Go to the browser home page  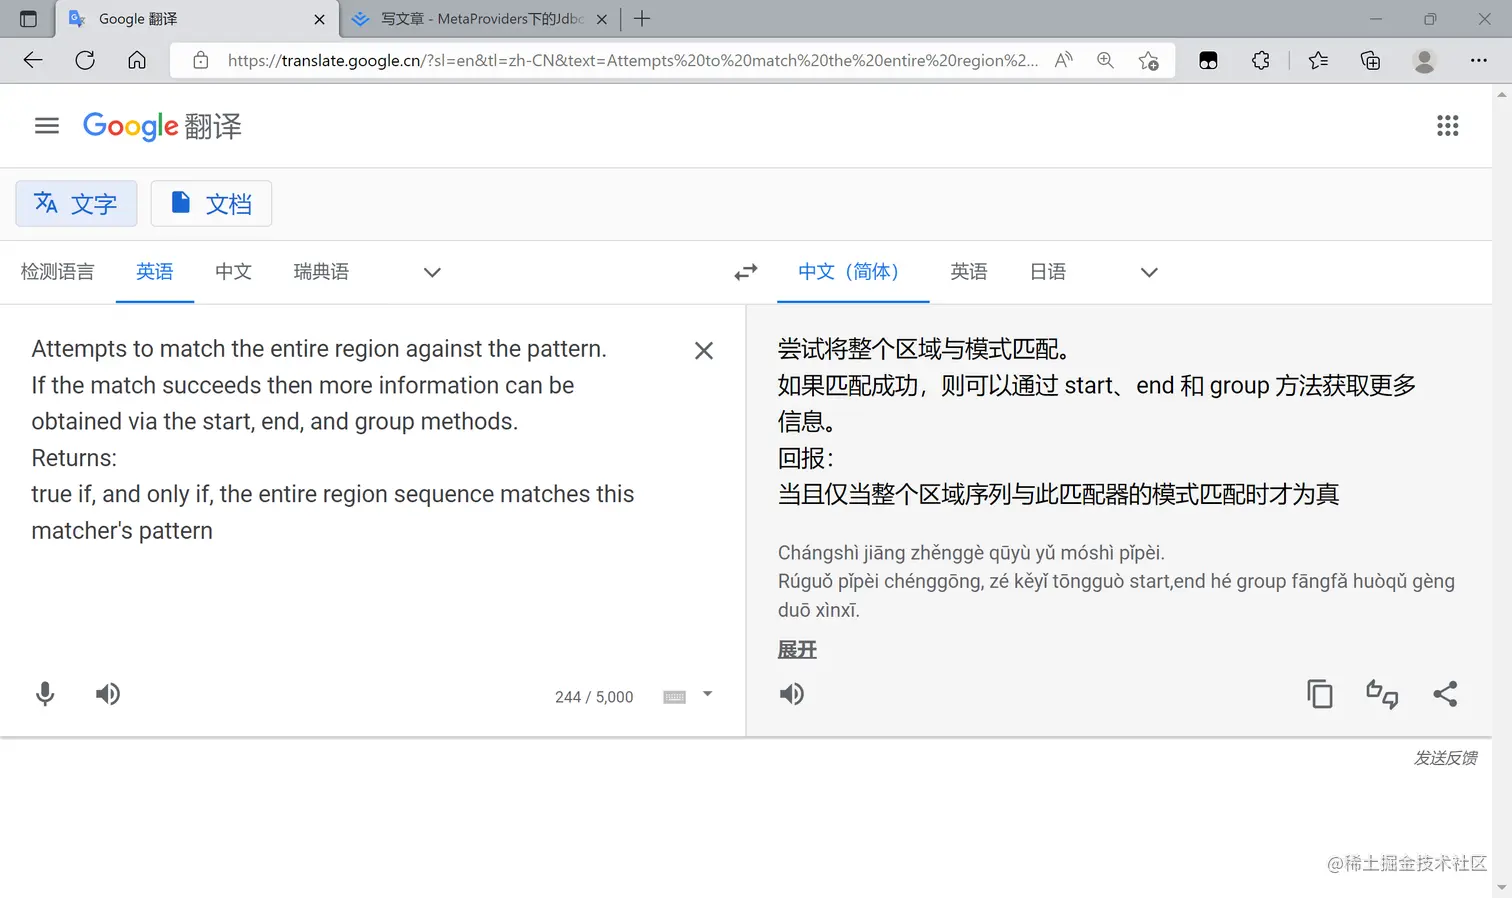137,60
